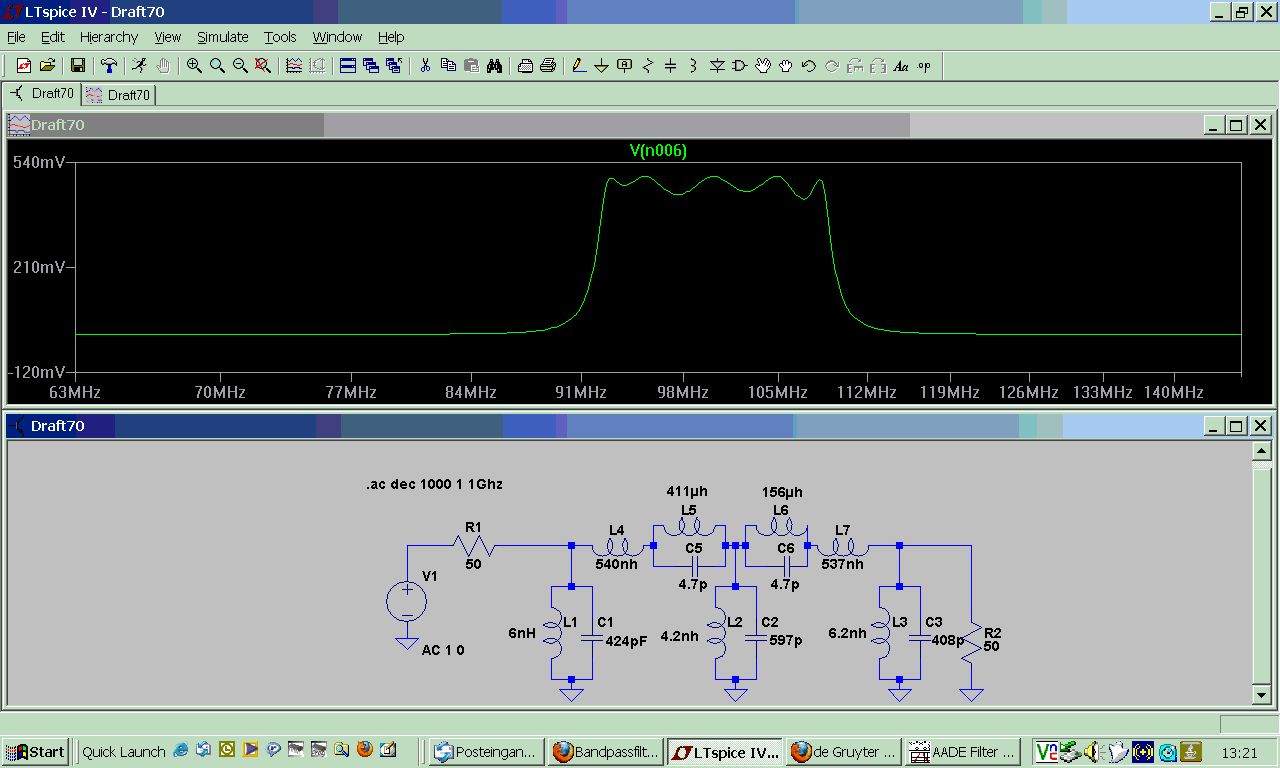Click the Windows Start button

click(x=35, y=752)
